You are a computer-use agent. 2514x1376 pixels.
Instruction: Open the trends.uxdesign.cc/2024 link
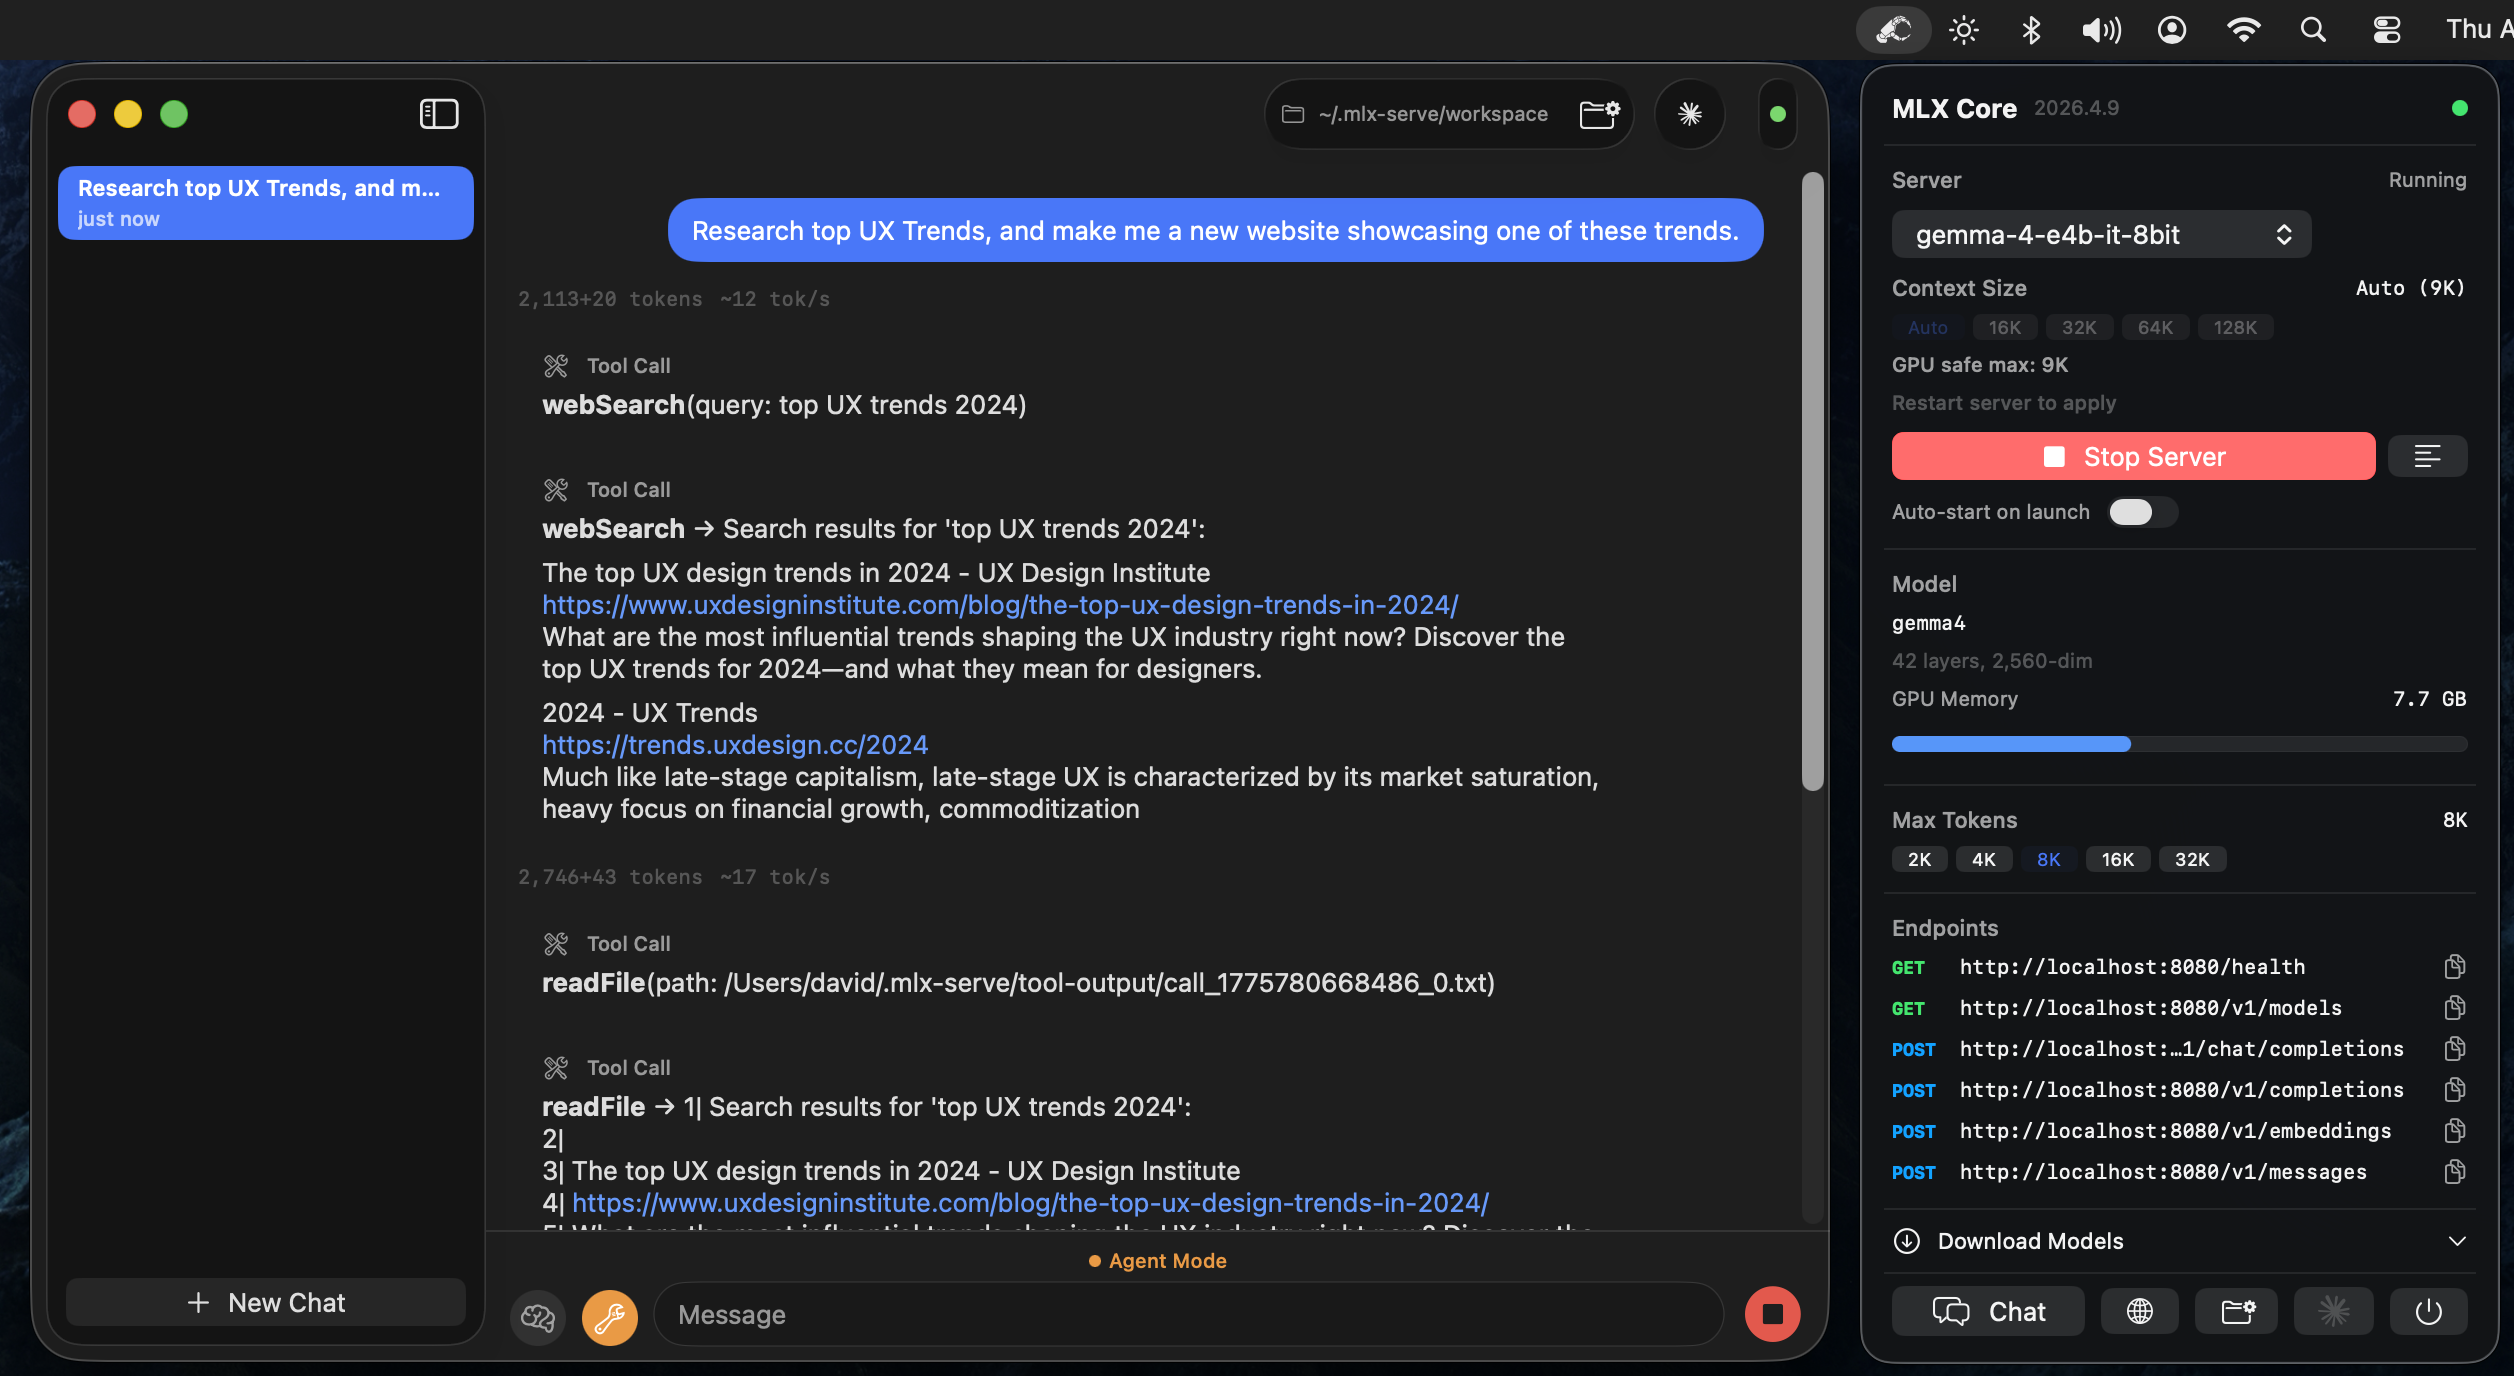[734, 745]
